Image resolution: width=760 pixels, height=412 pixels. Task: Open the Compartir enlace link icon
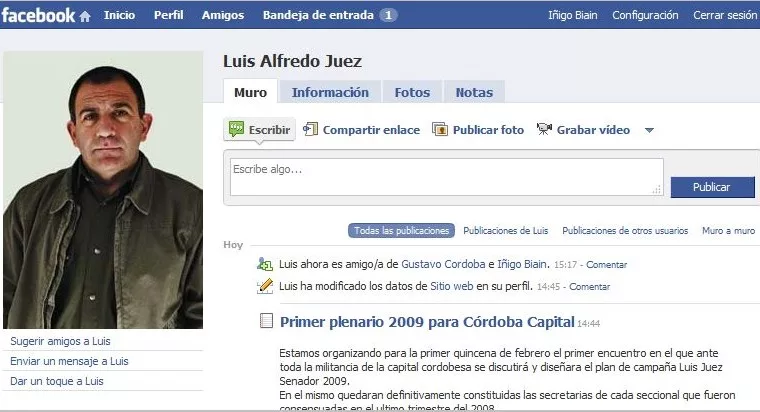(310, 129)
